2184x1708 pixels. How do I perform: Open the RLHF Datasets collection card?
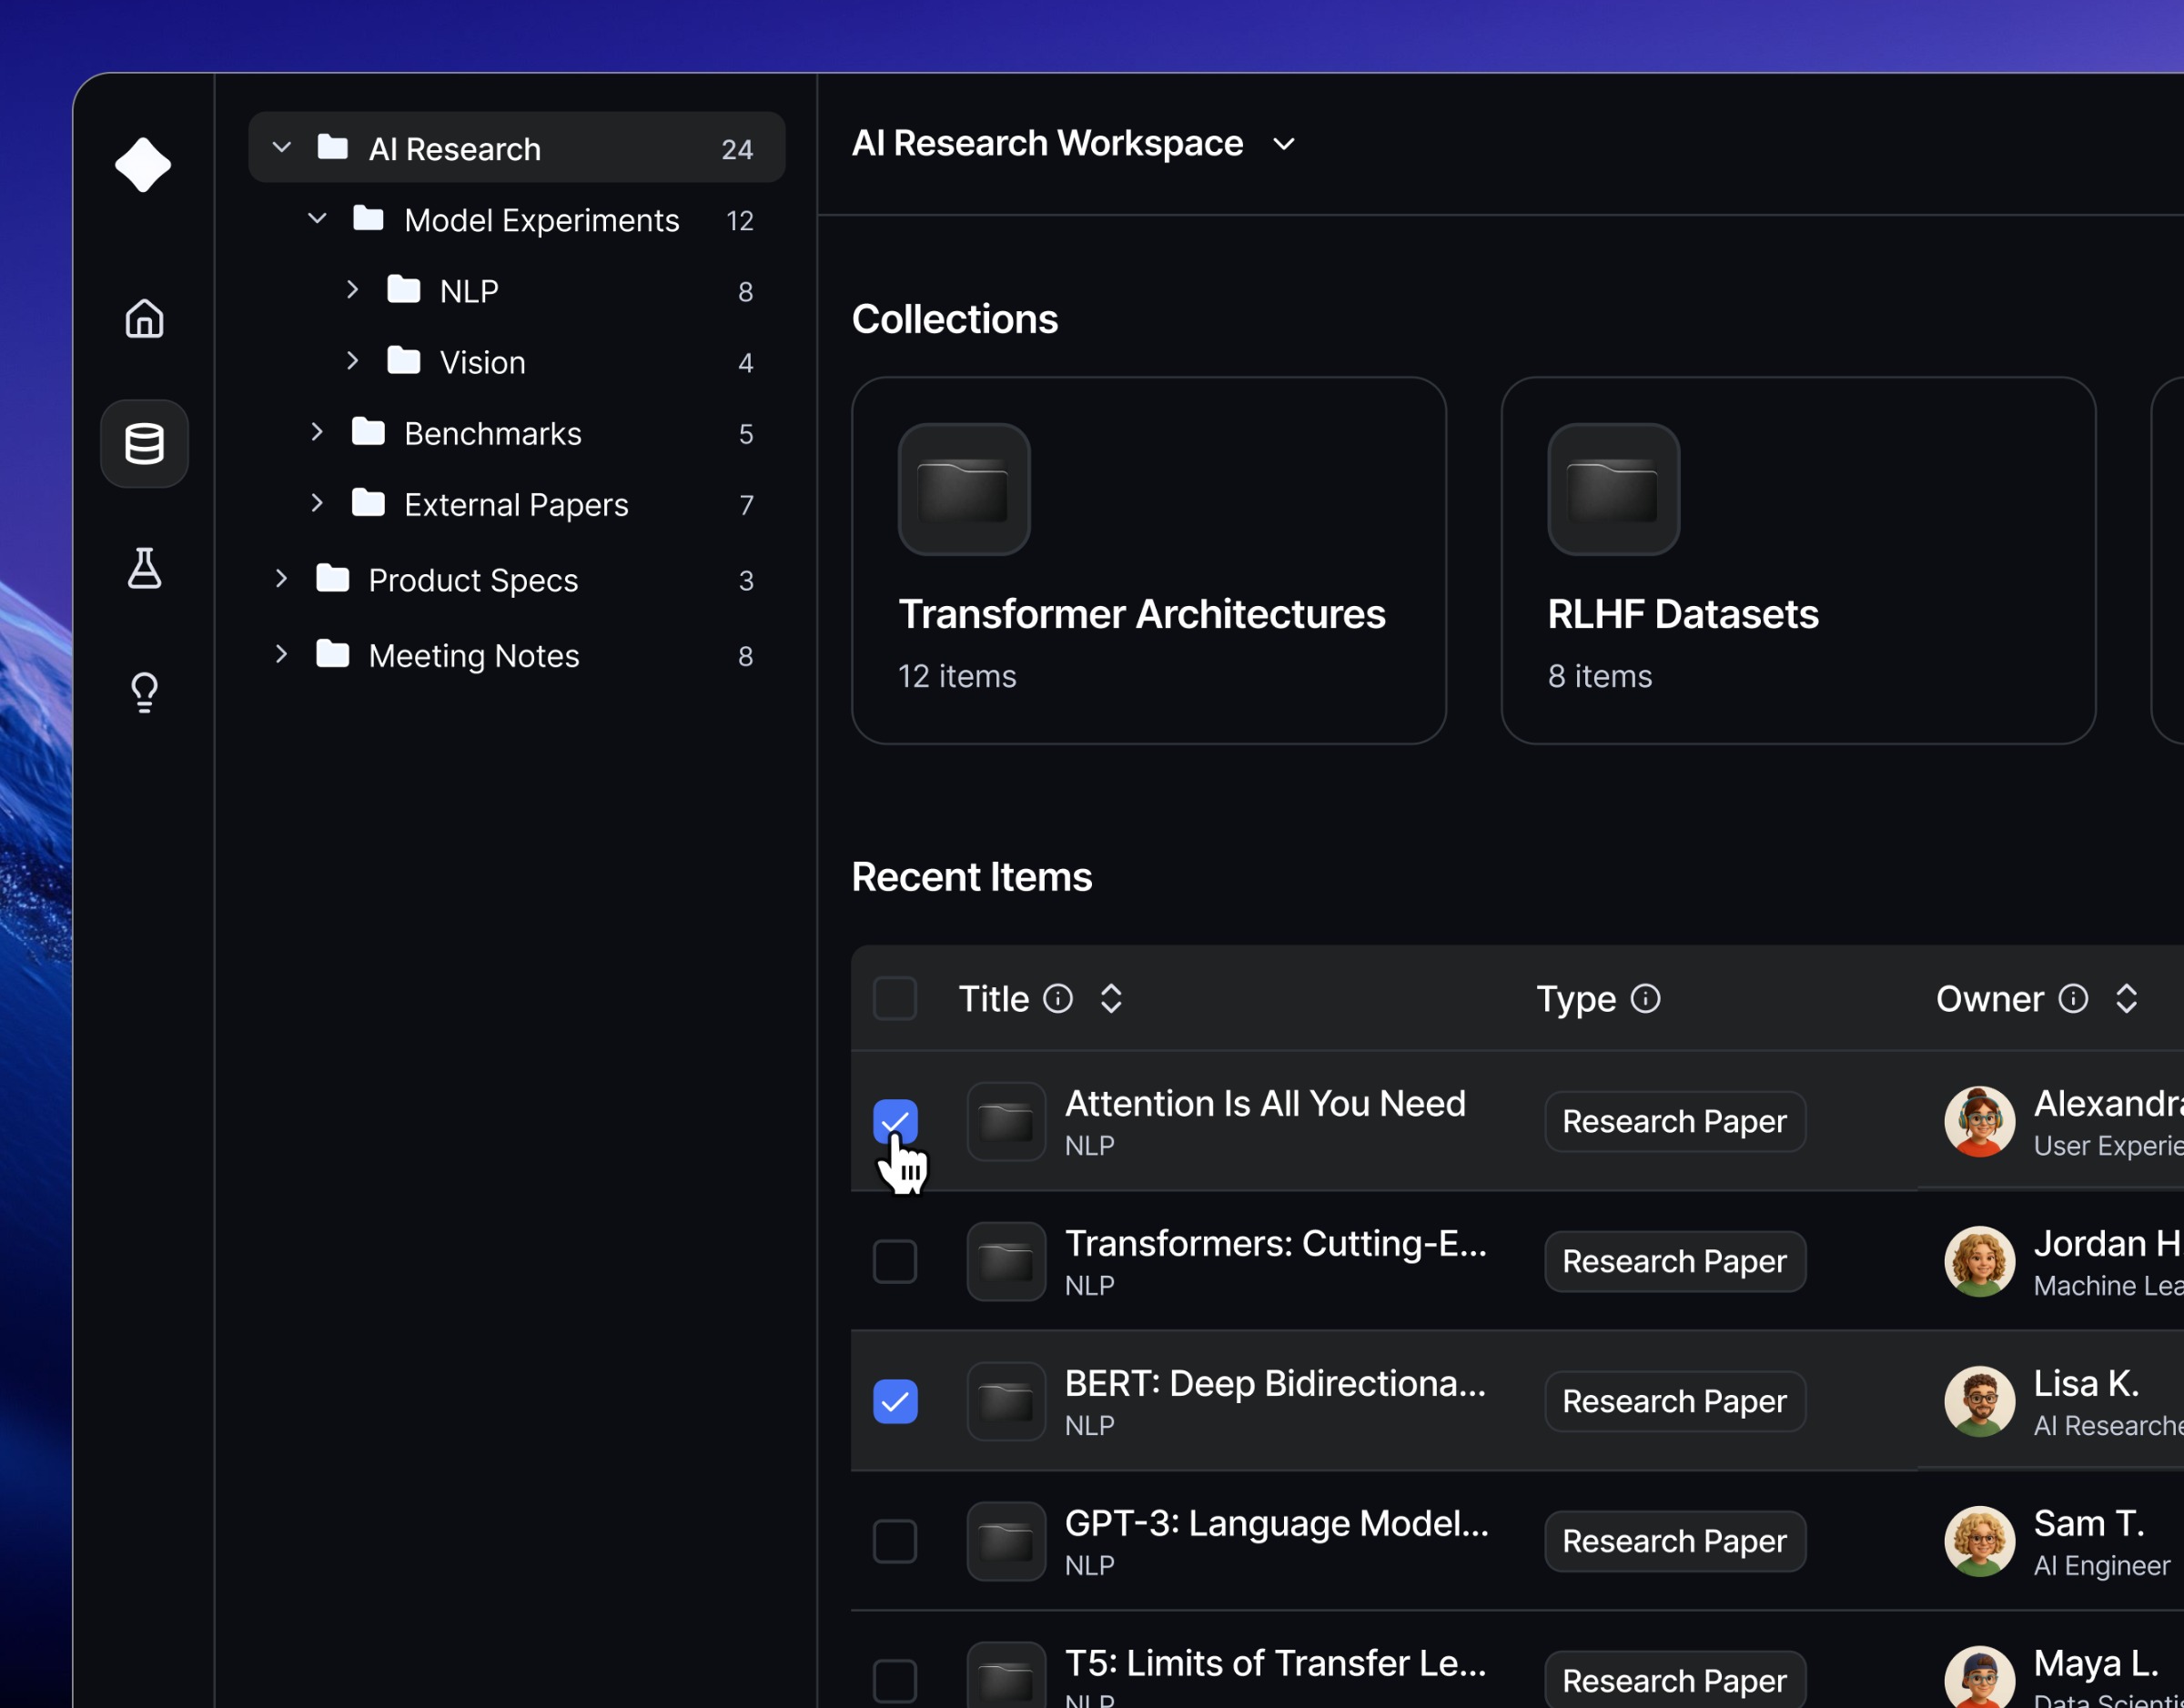pyautogui.click(x=1797, y=560)
